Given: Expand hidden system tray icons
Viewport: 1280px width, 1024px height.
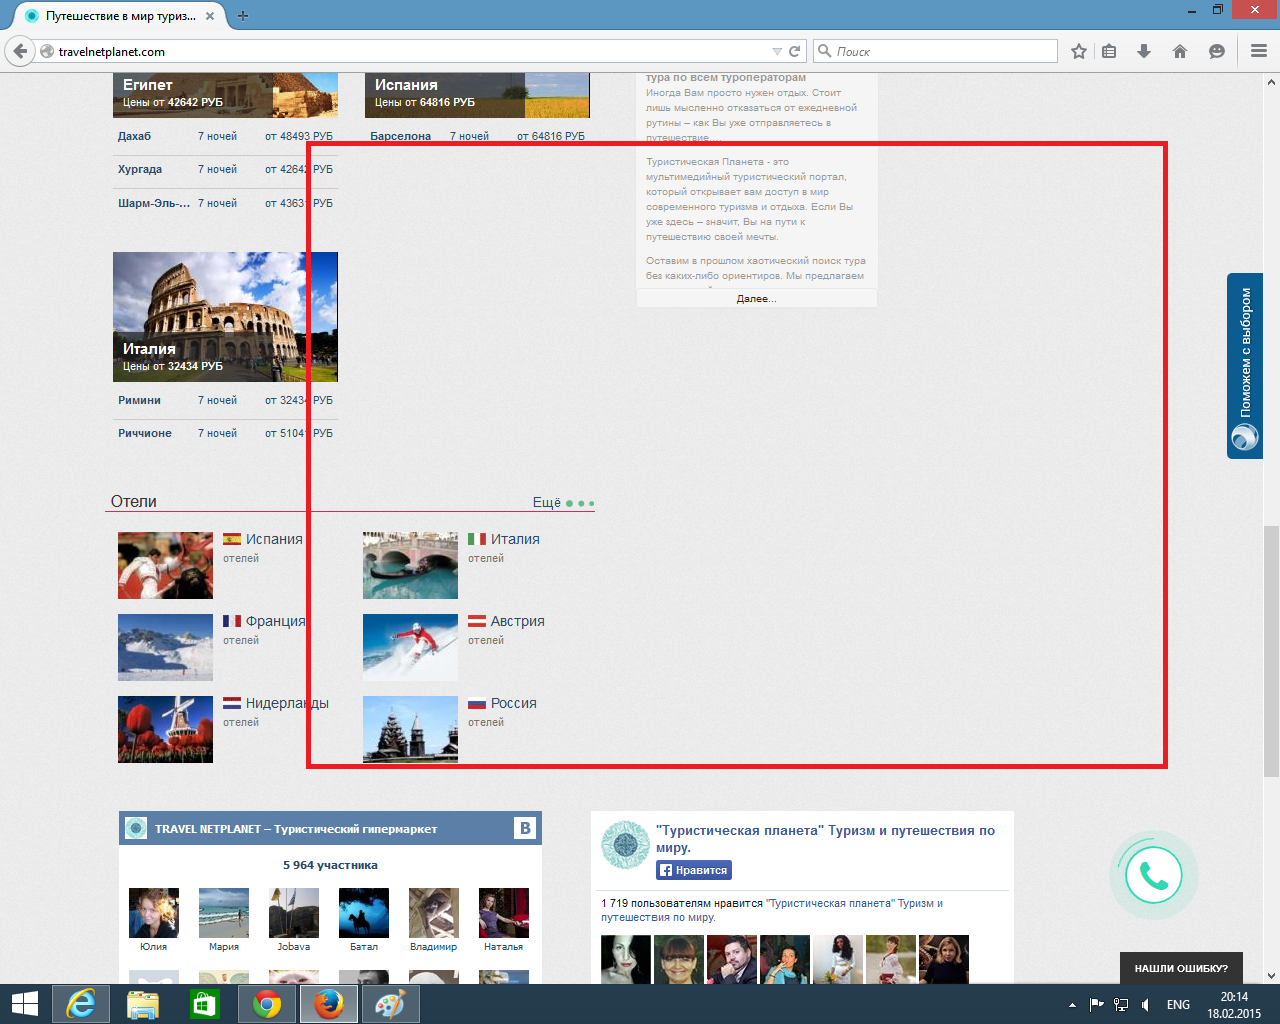Looking at the screenshot, I should point(1072,1004).
